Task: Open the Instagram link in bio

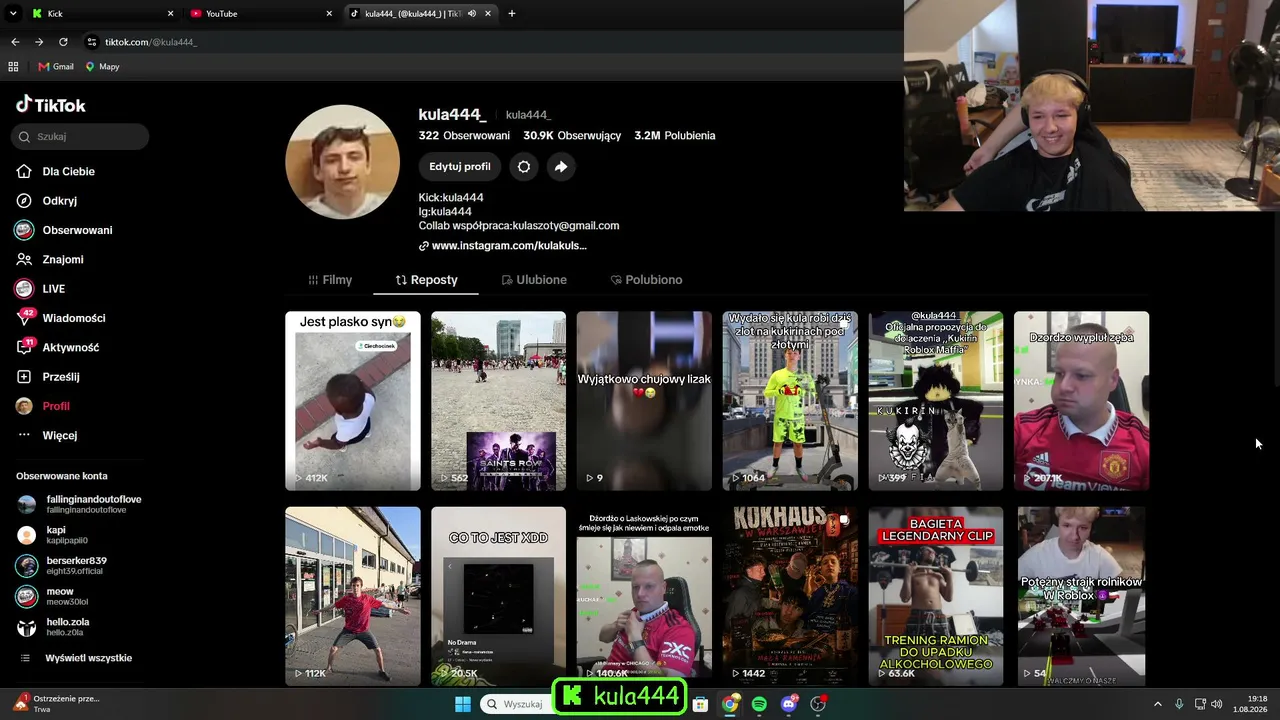Action: pyautogui.click(x=503, y=246)
